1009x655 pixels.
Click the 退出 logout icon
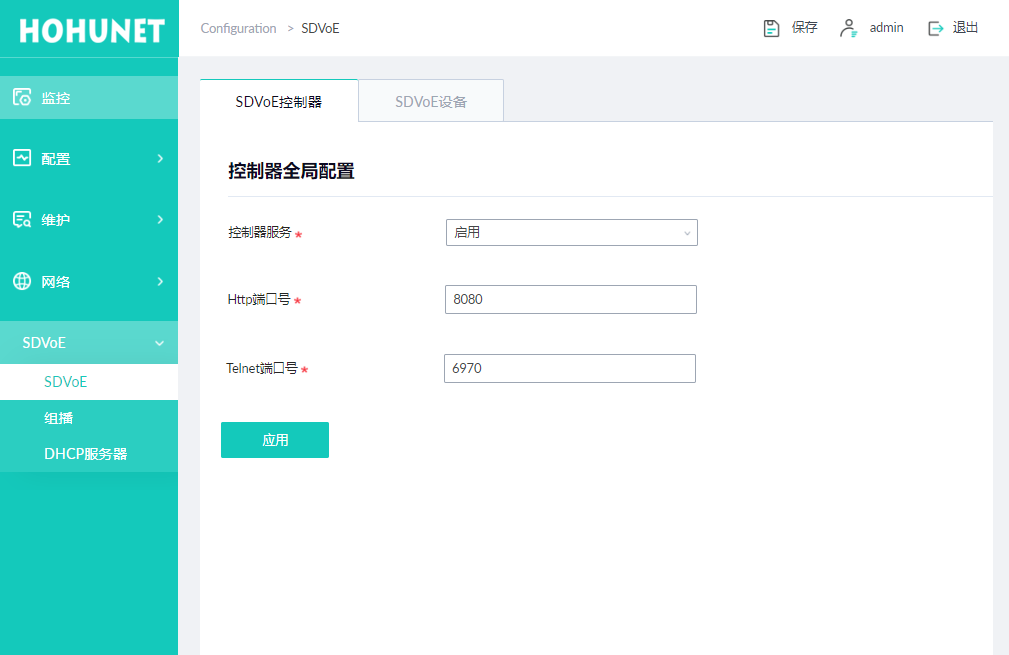[936, 28]
